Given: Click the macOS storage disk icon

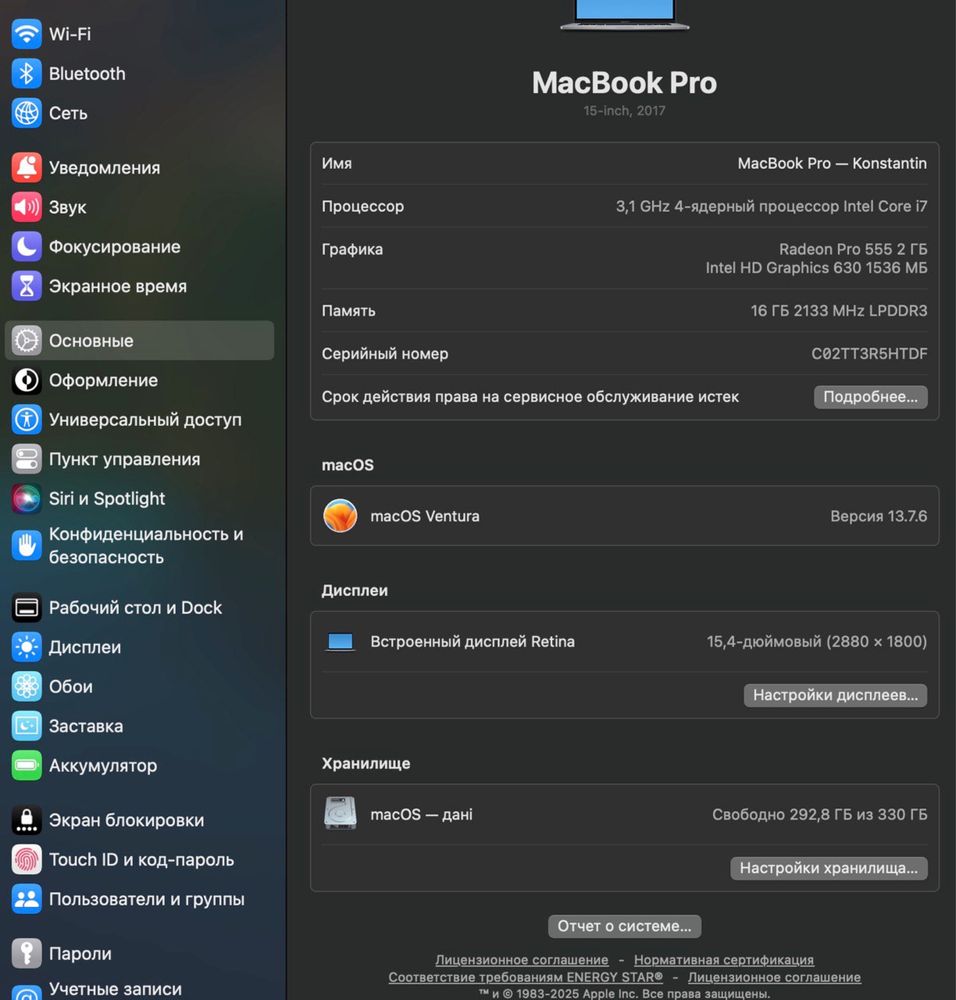Looking at the screenshot, I should [340, 813].
